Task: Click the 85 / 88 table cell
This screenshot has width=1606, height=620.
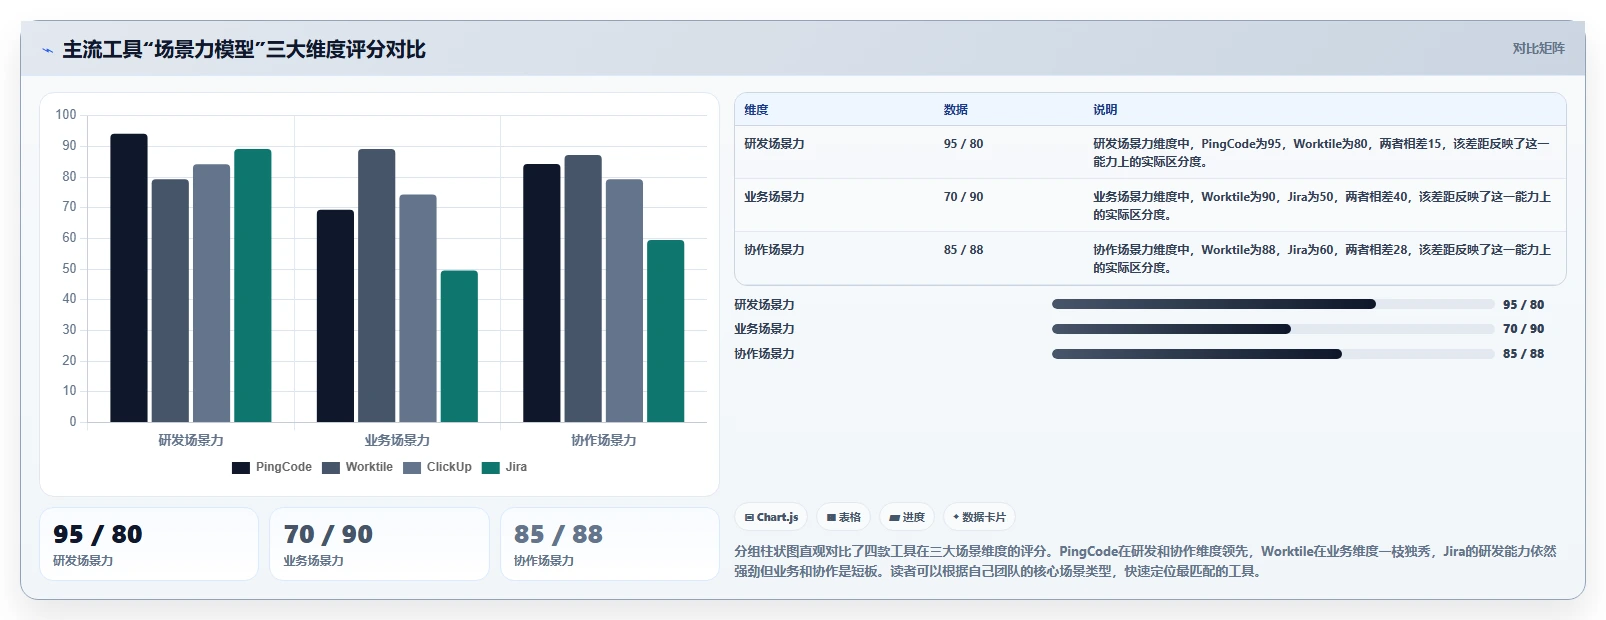Action: (x=963, y=250)
